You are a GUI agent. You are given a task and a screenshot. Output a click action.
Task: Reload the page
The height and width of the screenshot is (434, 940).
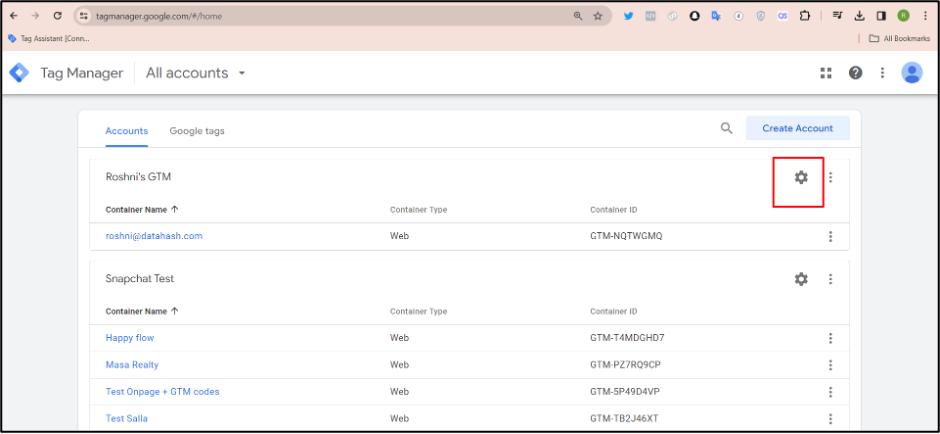click(58, 16)
